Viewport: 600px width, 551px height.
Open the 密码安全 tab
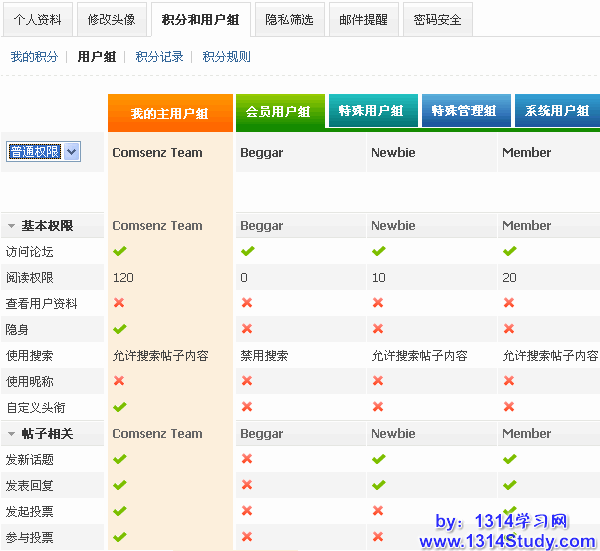tap(437, 19)
